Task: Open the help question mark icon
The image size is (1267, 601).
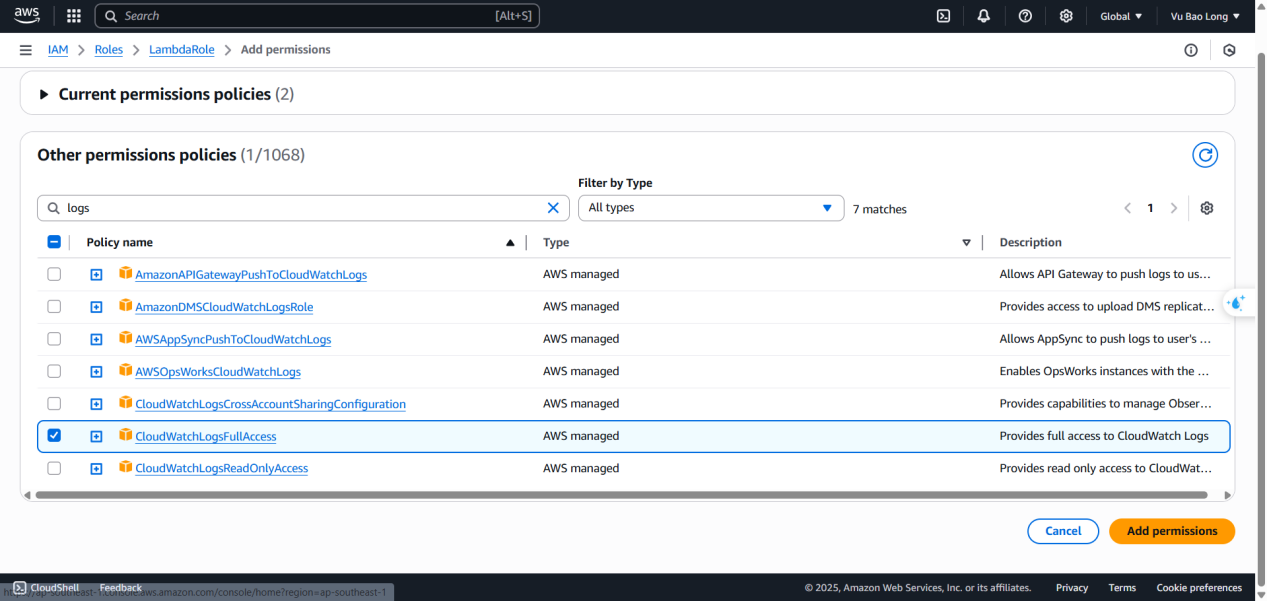Action: (1025, 16)
